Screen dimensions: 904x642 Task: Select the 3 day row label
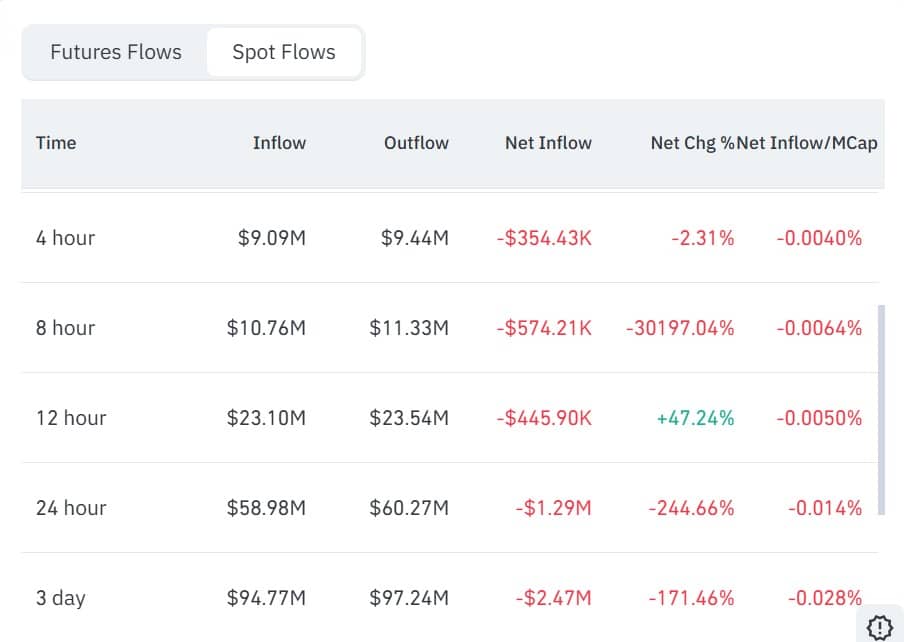(x=60, y=598)
